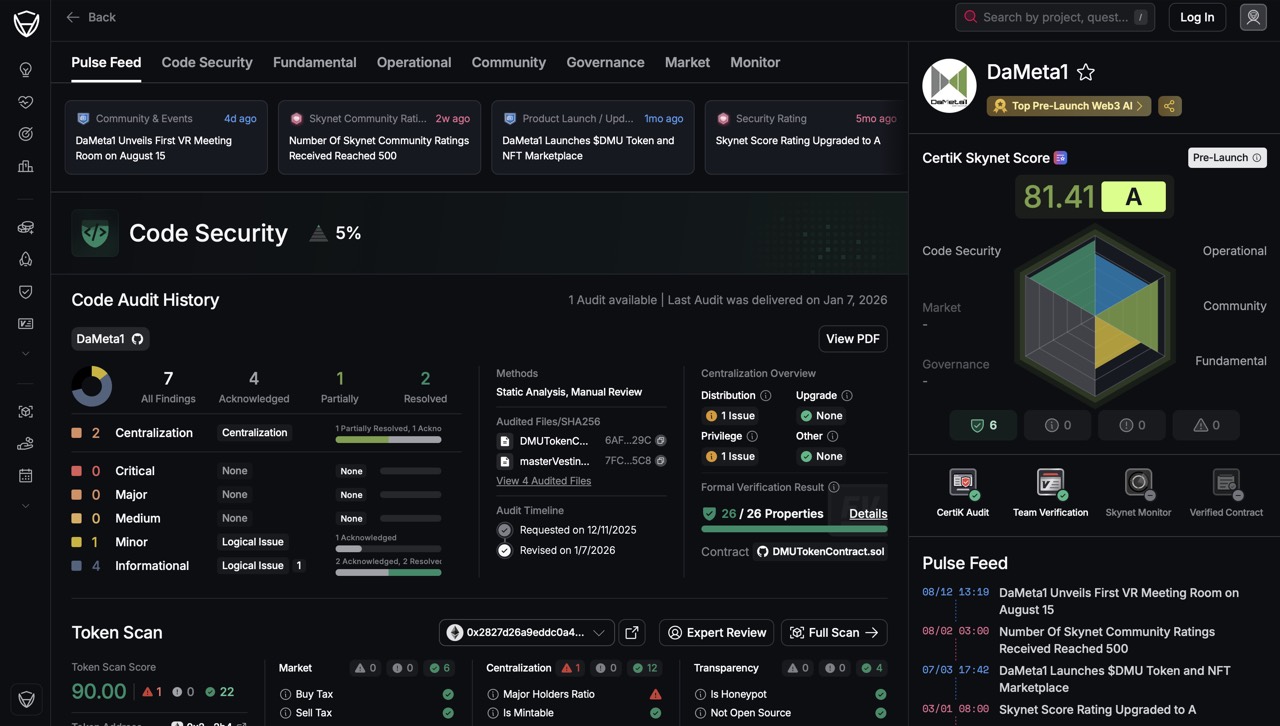Screen dimensions: 1280x726
Task: Click the Verified Contract badge icon
Action: click(1226, 483)
